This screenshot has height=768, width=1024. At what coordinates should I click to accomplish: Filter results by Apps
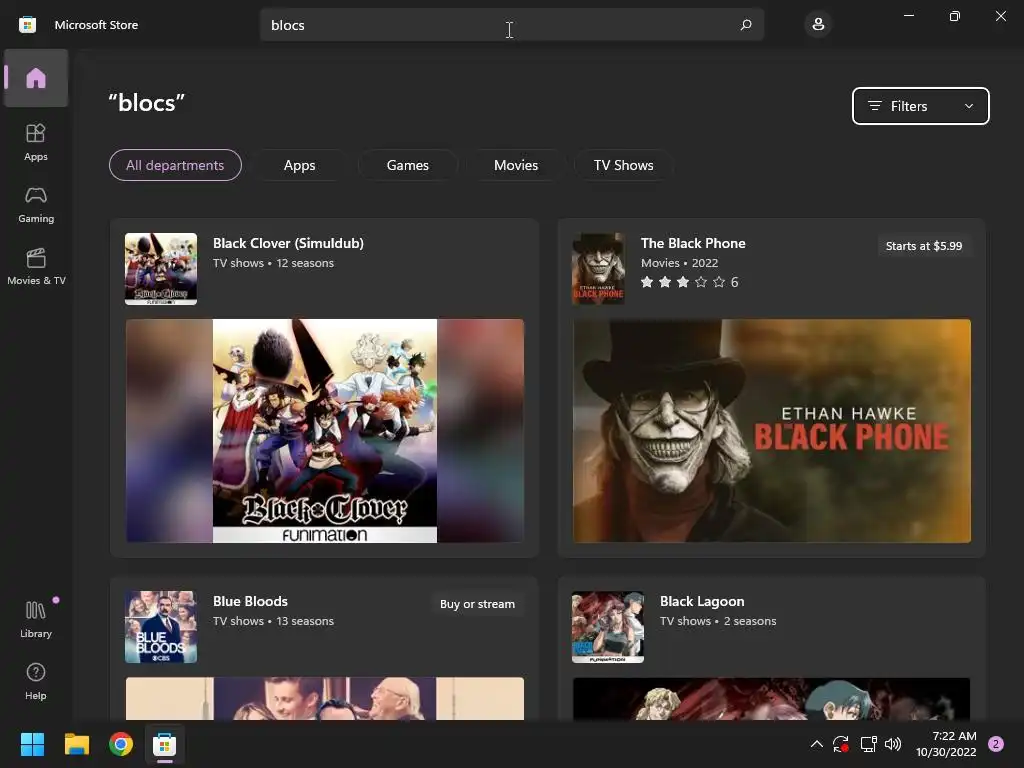[x=300, y=165]
